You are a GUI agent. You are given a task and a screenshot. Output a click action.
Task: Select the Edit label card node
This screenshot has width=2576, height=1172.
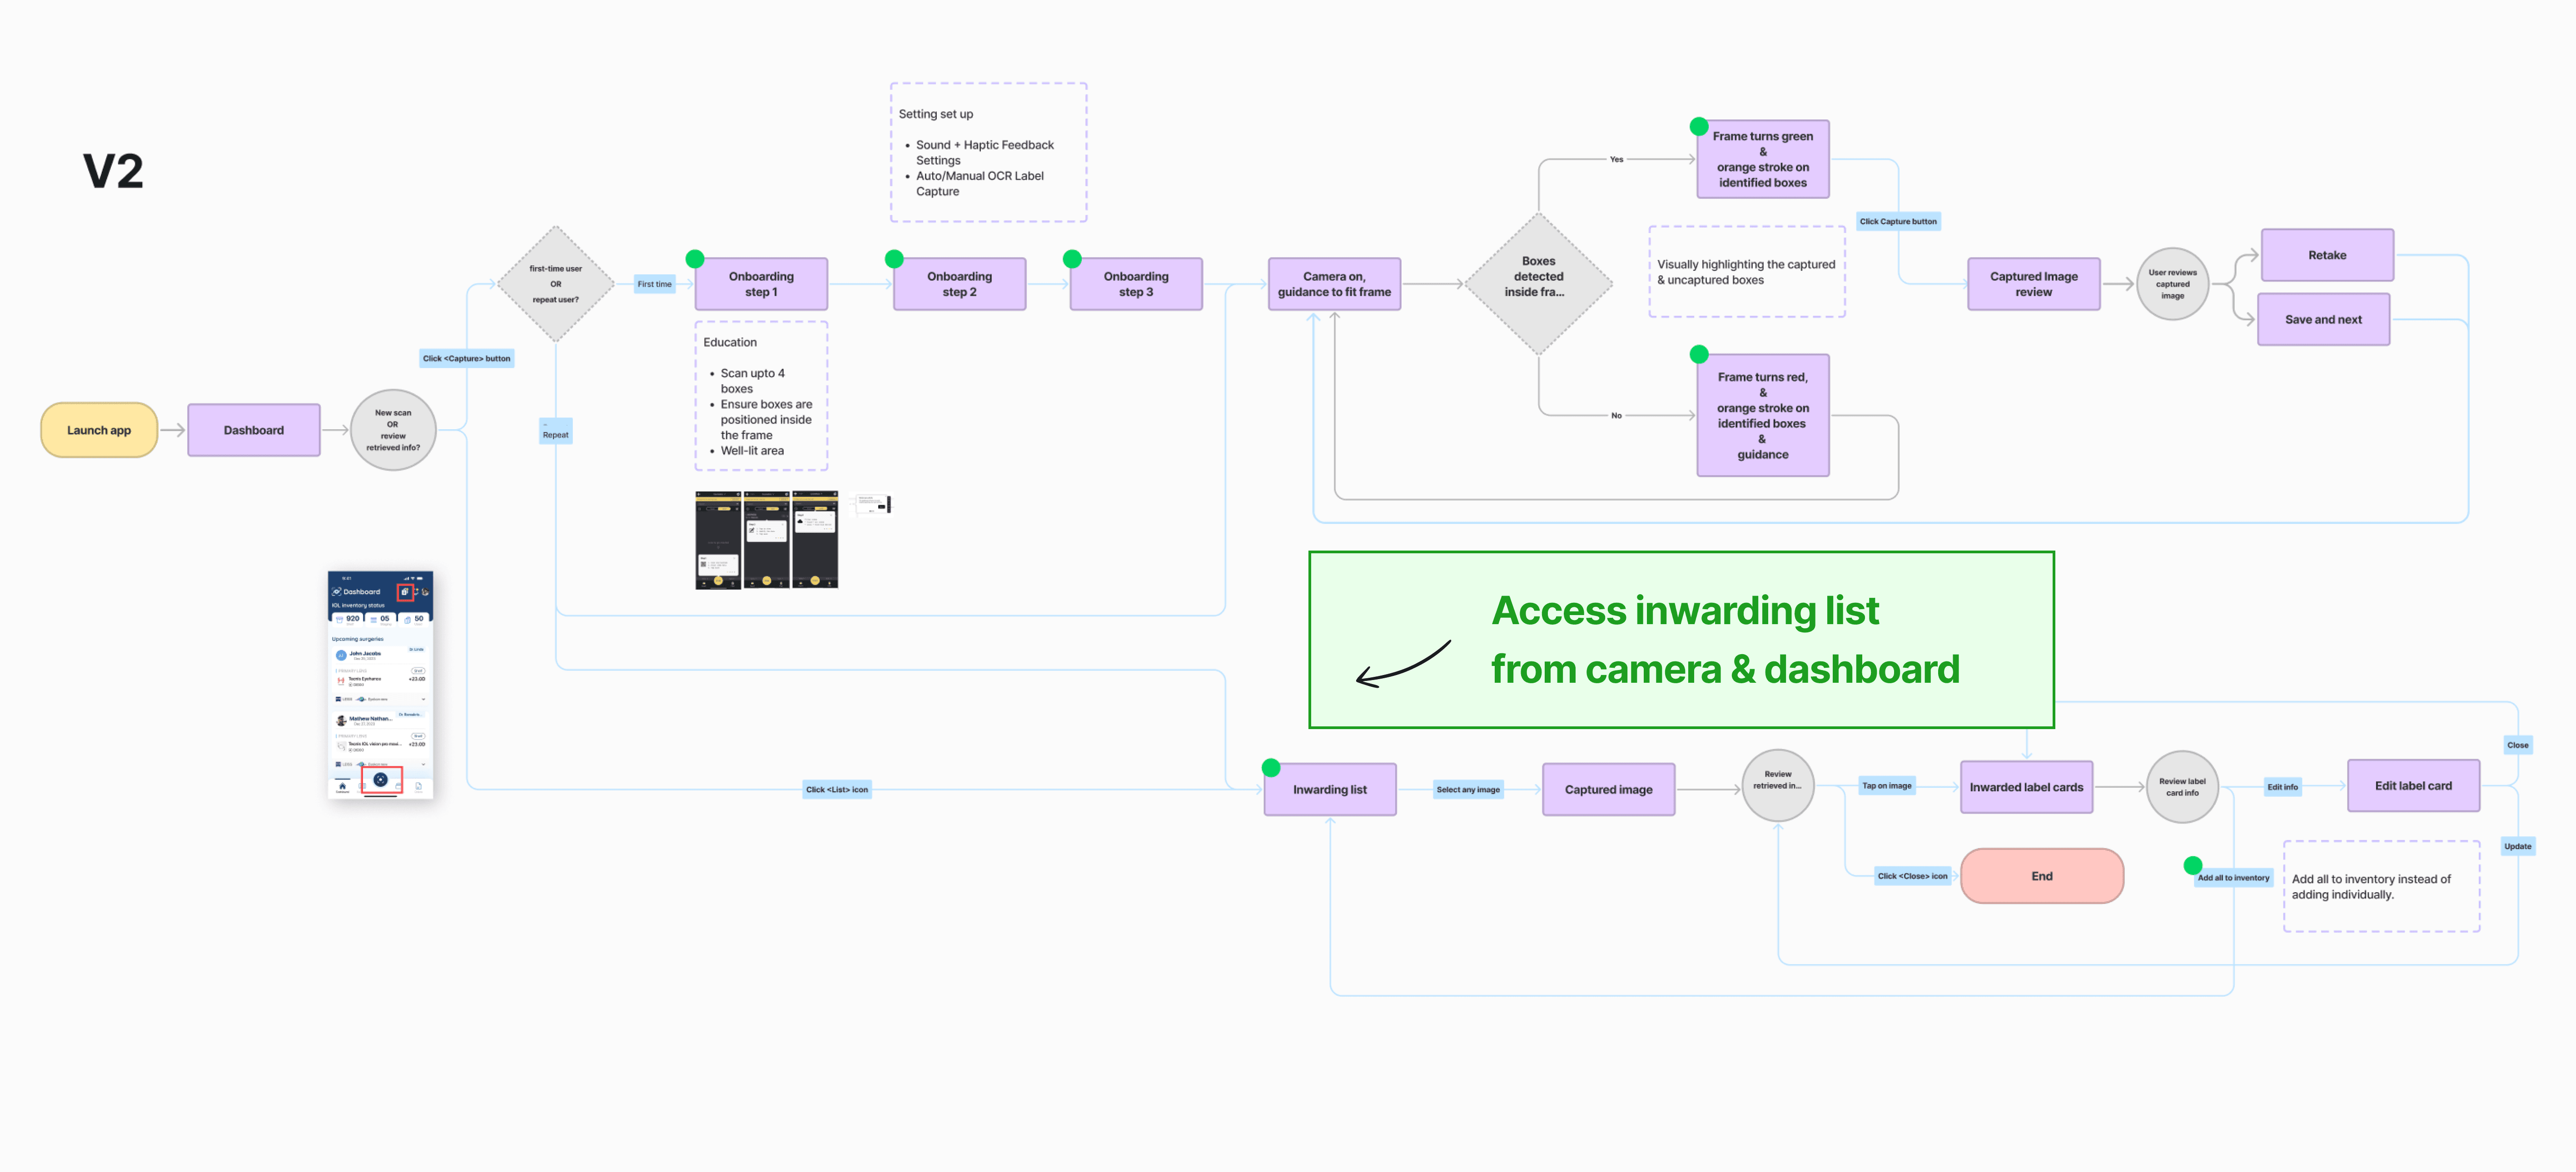pyautogui.click(x=2413, y=786)
